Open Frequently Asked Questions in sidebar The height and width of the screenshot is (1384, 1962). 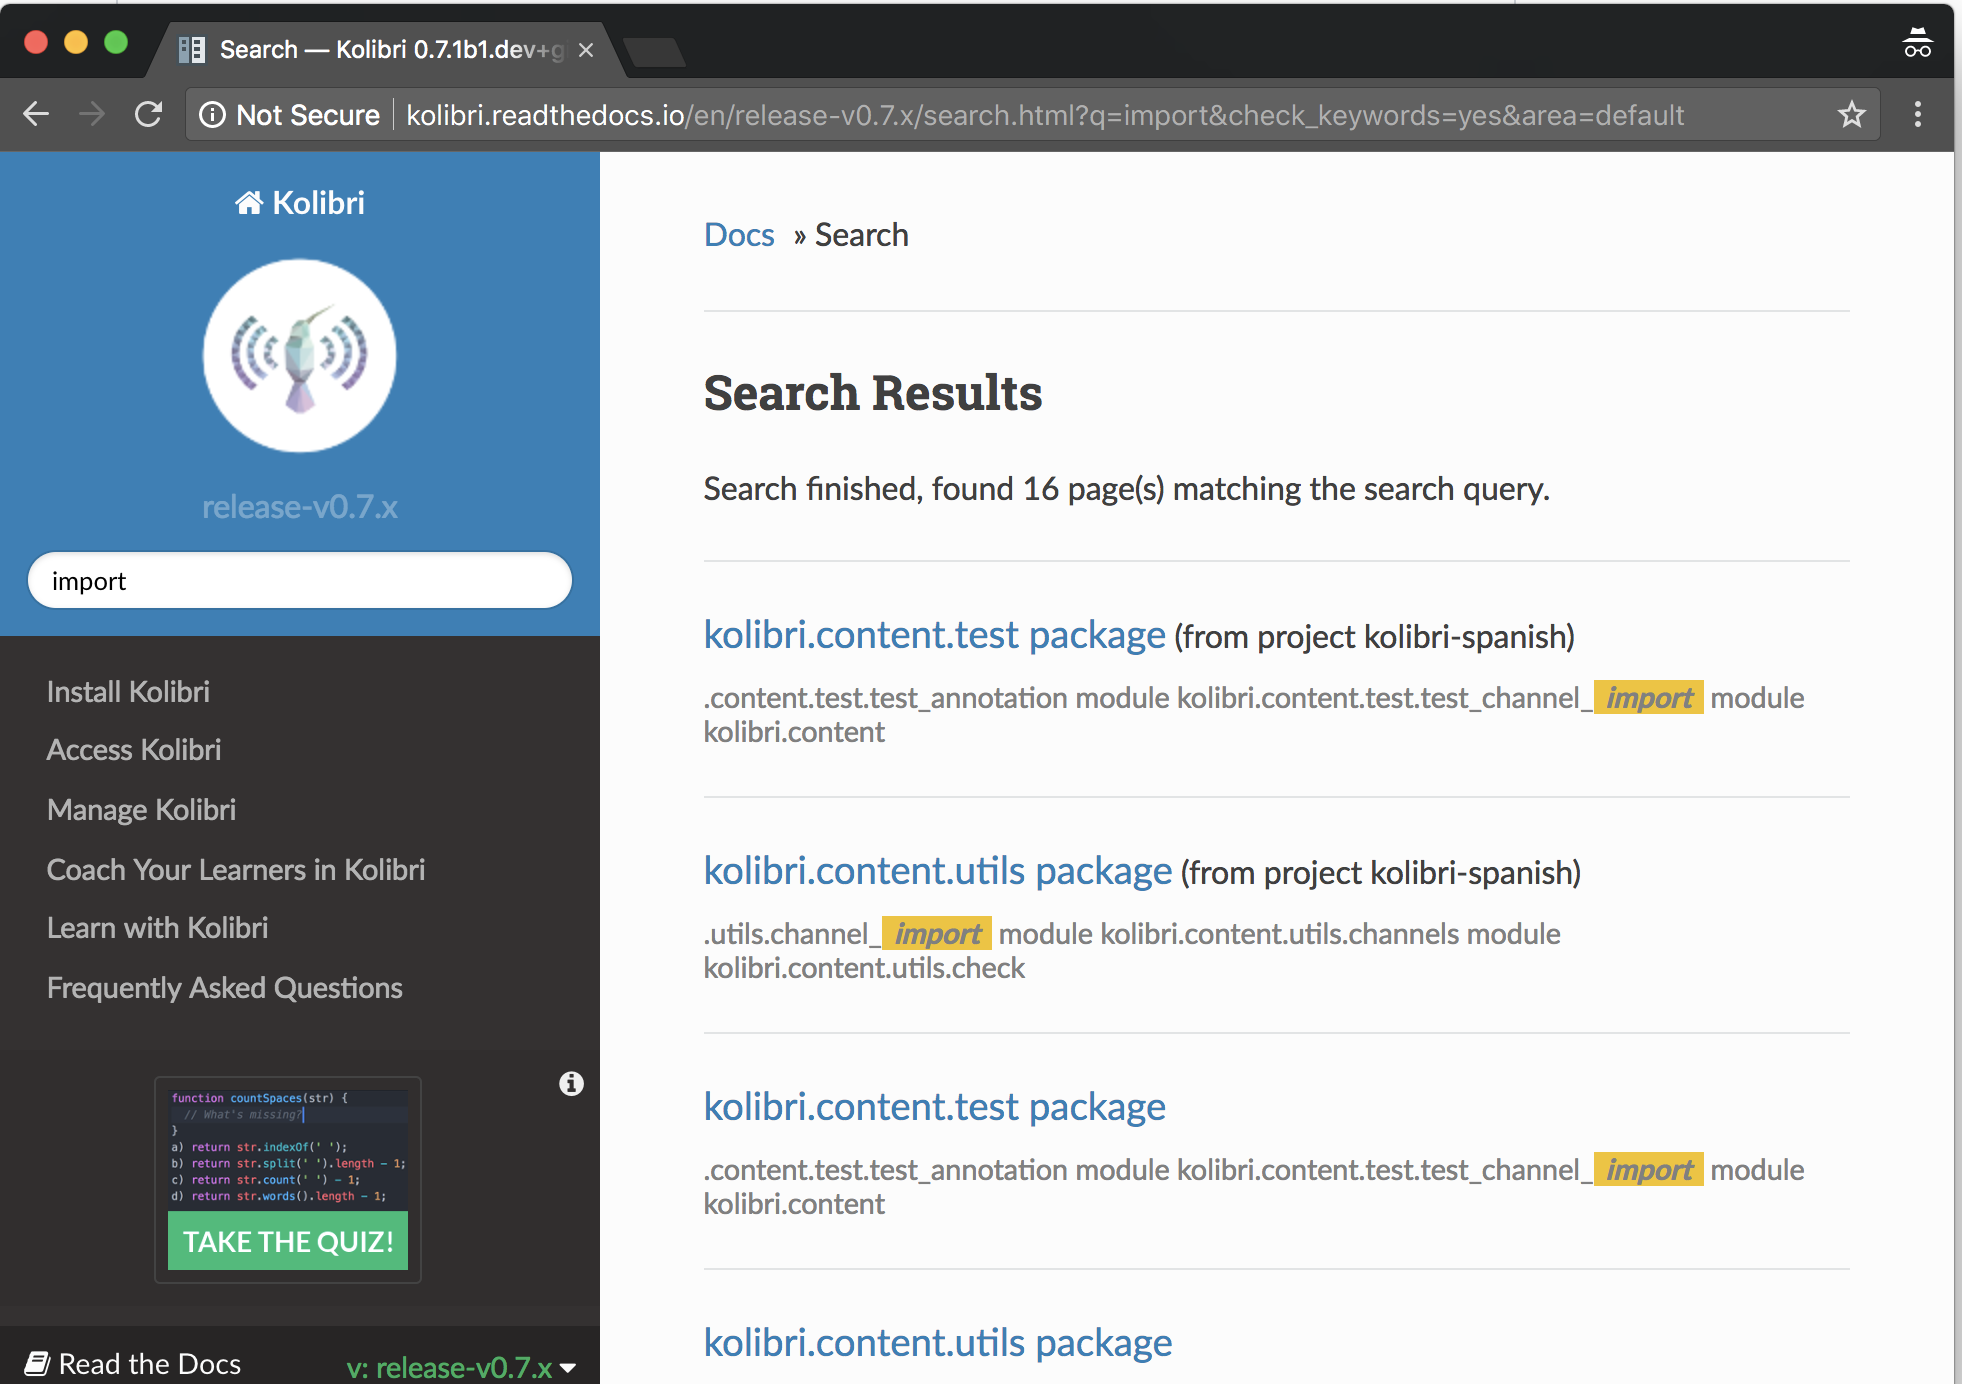pyautogui.click(x=224, y=988)
